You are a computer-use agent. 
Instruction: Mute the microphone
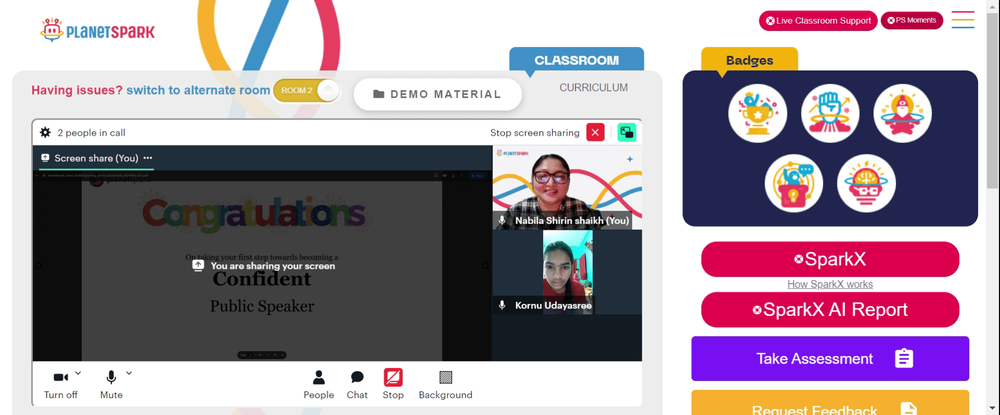pyautogui.click(x=111, y=385)
